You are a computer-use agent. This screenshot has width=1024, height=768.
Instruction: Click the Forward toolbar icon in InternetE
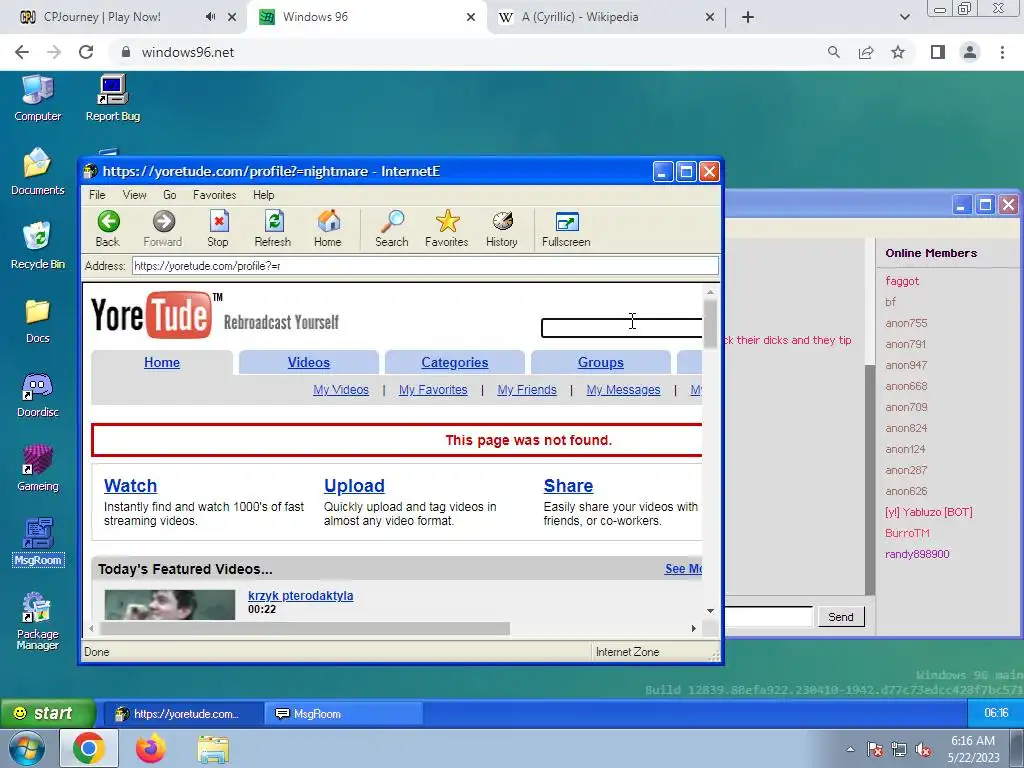[x=163, y=229]
